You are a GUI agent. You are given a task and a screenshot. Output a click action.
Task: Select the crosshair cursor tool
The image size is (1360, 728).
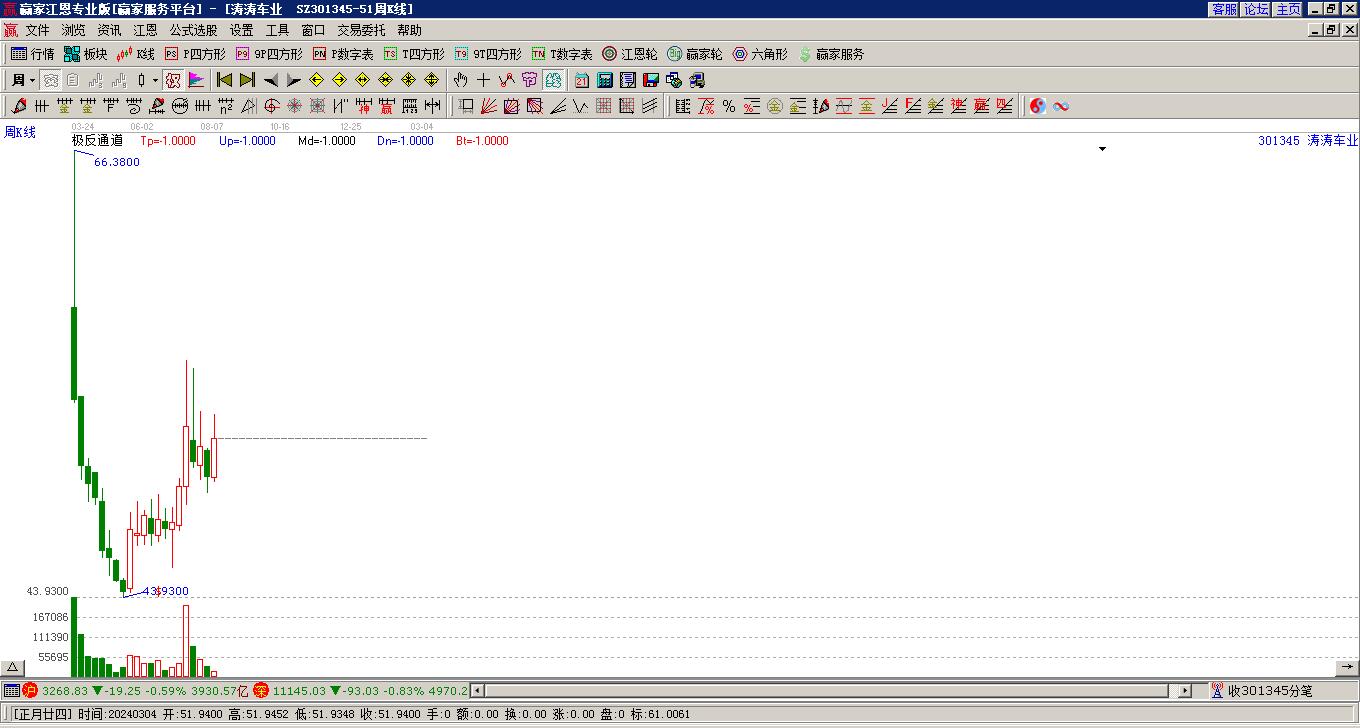(x=484, y=80)
